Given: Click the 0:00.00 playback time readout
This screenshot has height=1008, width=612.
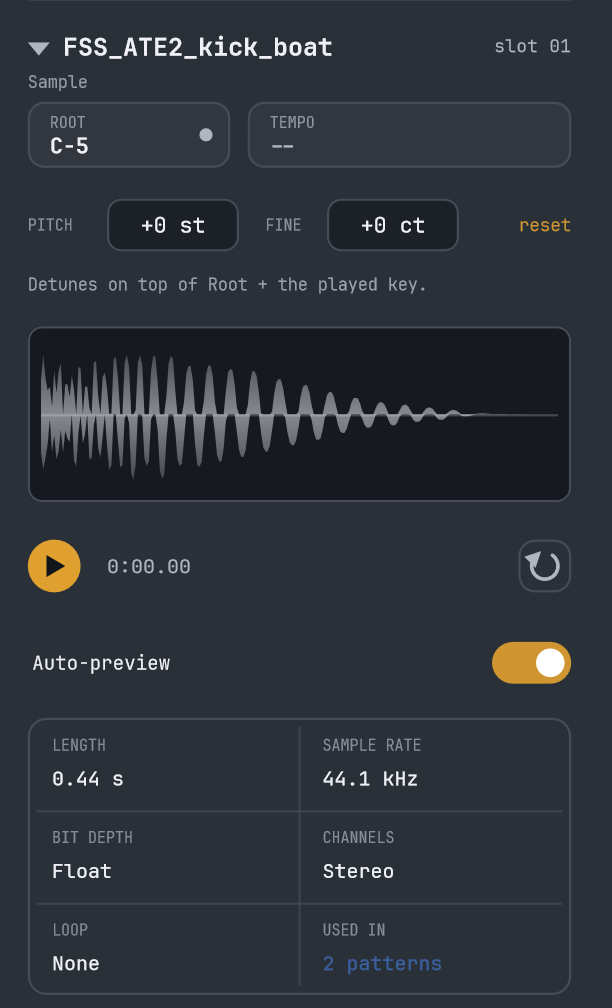Looking at the screenshot, I should tap(148, 566).
